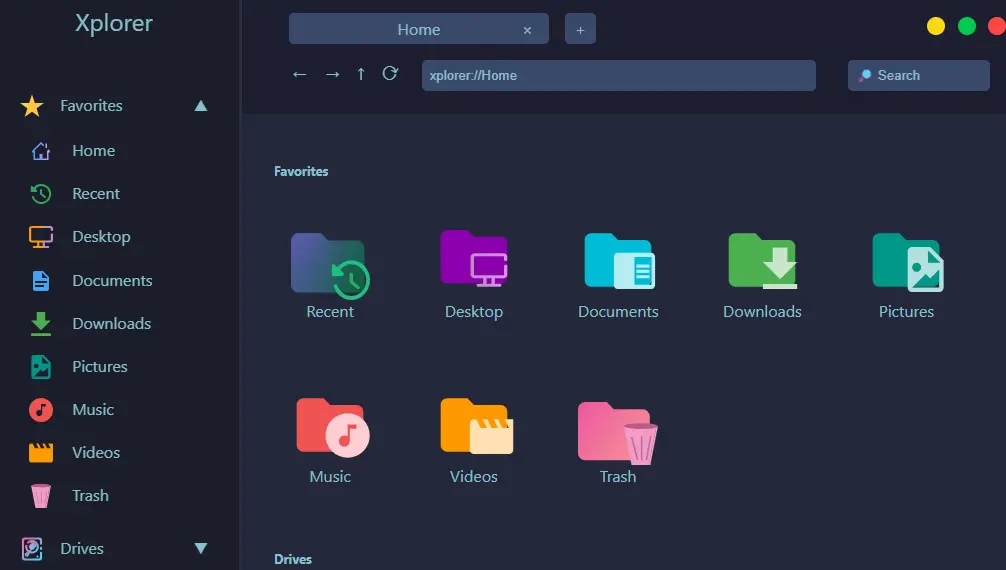Collapse the Favorites section with the triangle

tap(201, 106)
